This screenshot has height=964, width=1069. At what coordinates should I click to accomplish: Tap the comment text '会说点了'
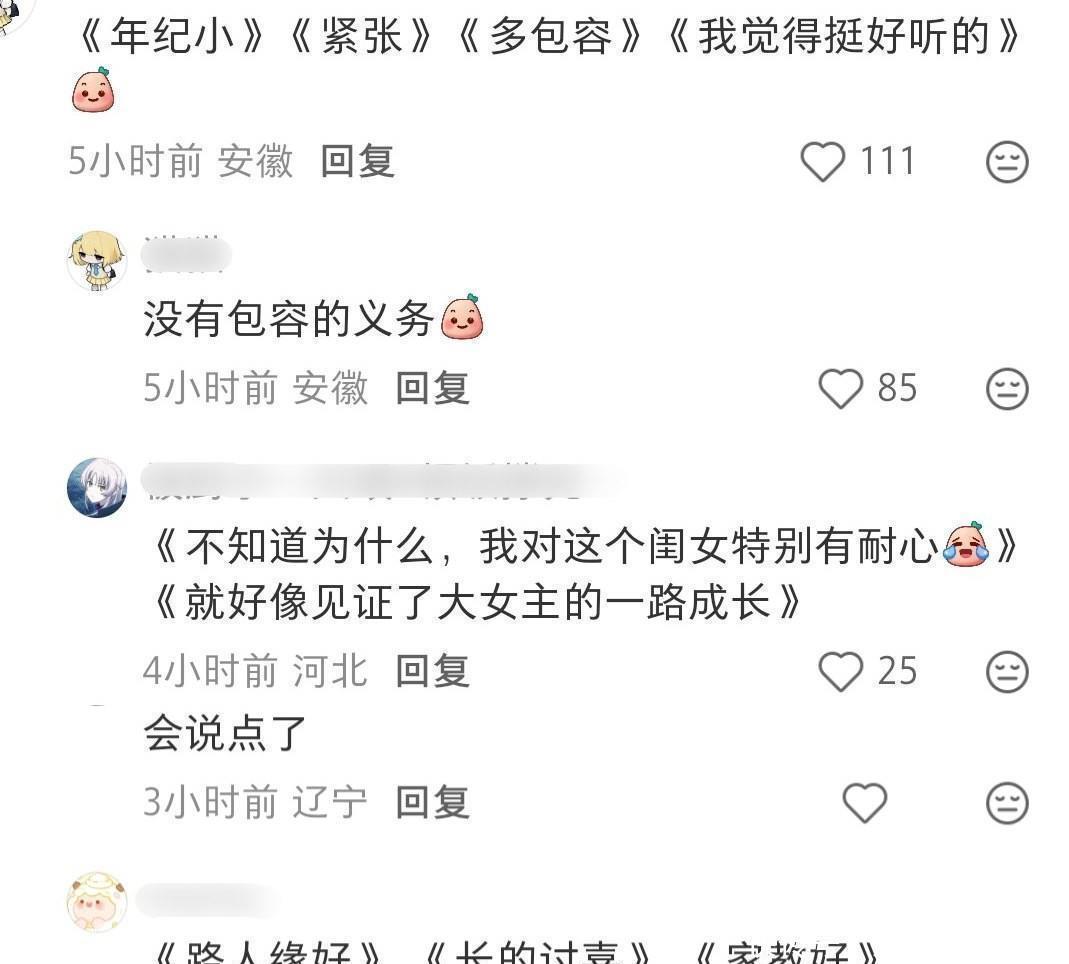[224, 734]
